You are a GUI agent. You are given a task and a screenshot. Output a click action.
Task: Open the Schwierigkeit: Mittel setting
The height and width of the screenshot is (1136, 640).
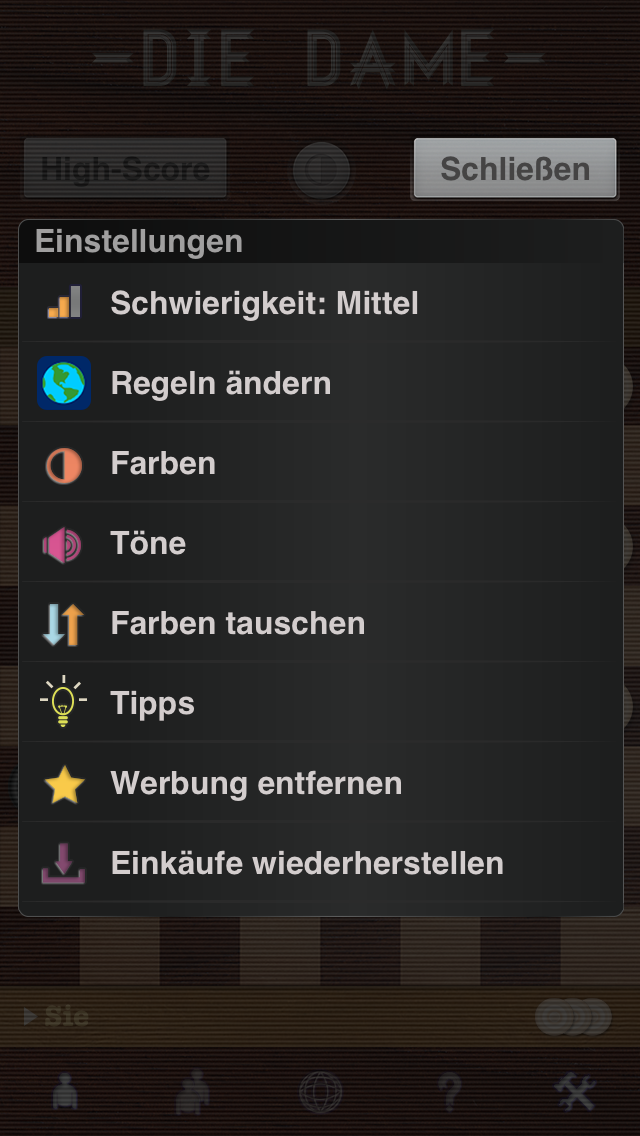pos(265,303)
